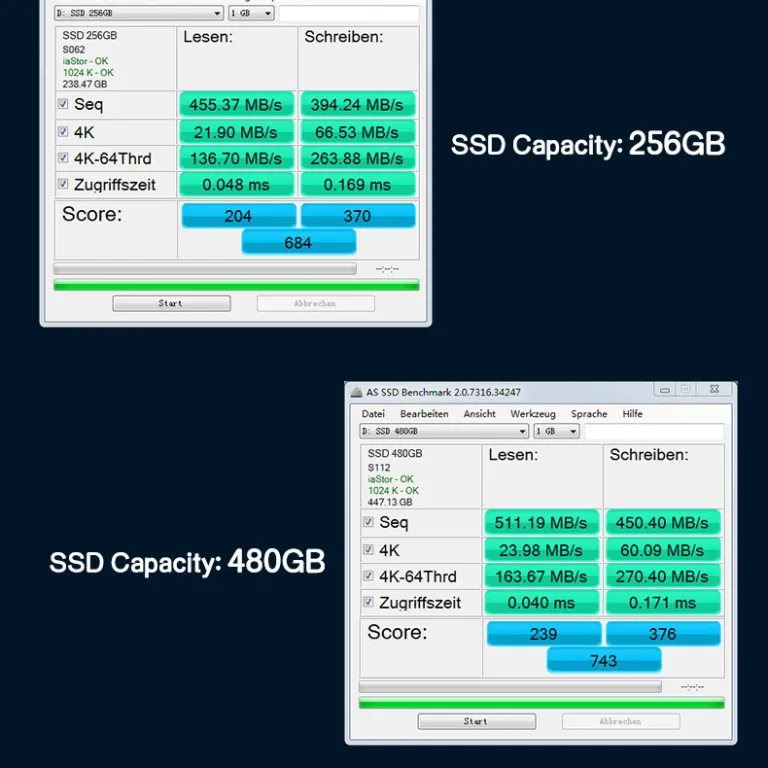Click the 0.048 ms access time value
Screen dimensions: 768x768
(236, 185)
